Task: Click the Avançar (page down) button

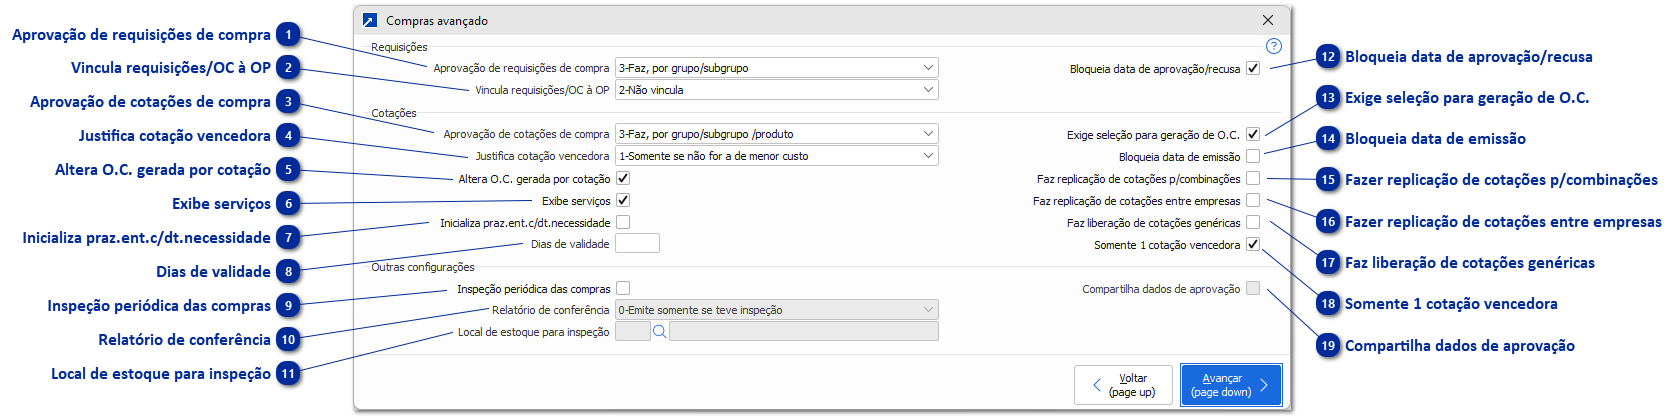Action: 1230,385
